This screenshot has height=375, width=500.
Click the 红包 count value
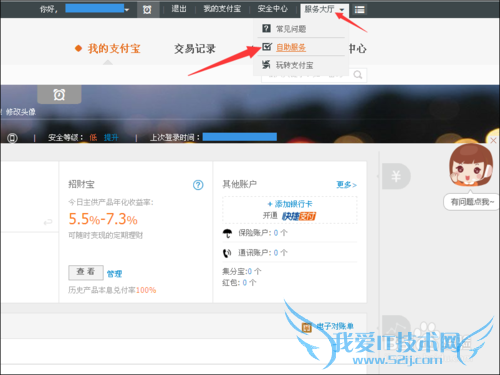pyautogui.click(x=245, y=283)
